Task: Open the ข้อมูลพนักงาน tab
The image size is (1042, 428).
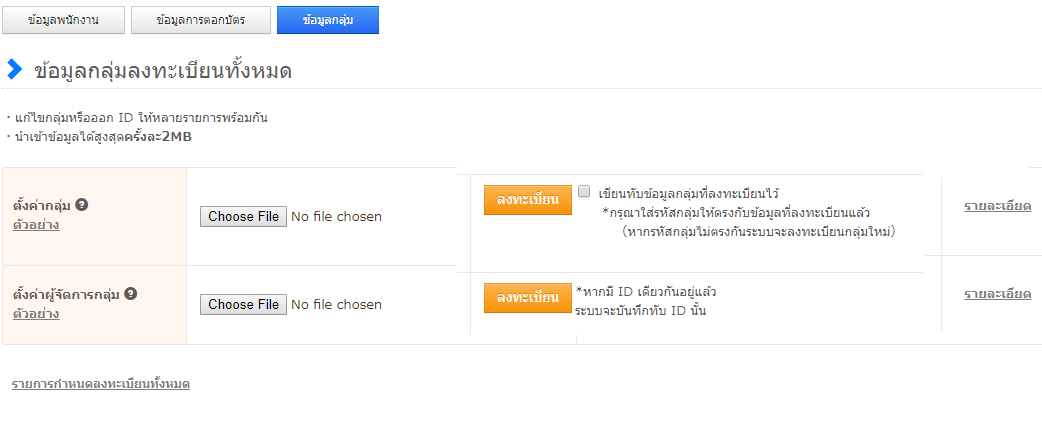Action: coord(64,19)
